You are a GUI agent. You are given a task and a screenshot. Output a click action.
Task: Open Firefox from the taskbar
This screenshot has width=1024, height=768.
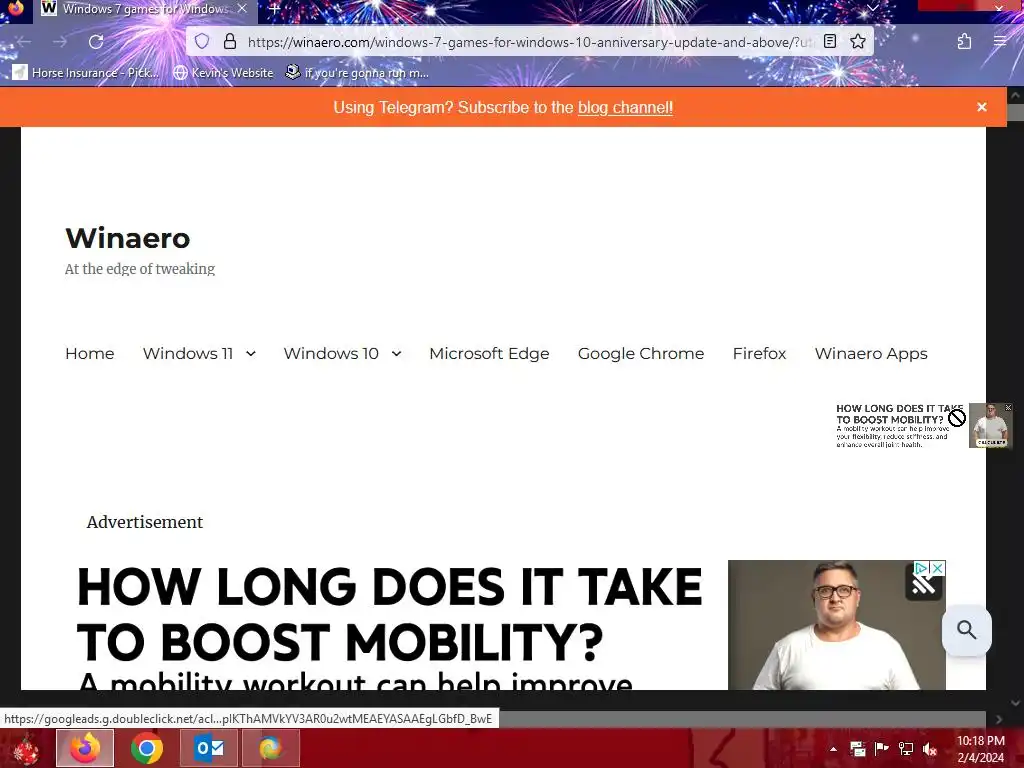pos(85,748)
